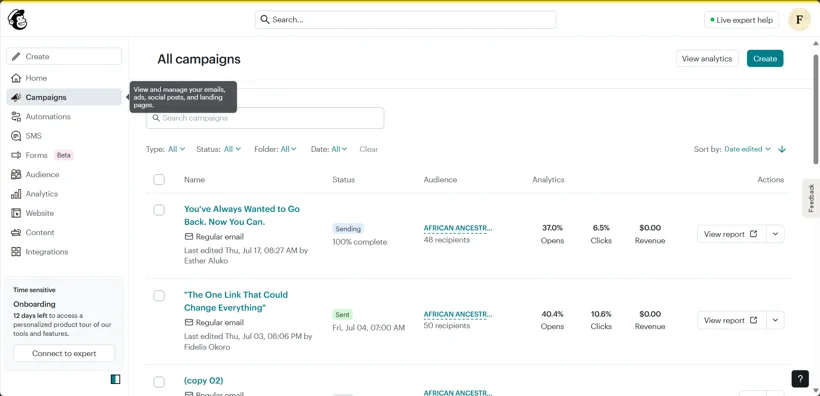Image resolution: width=820 pixels, height=396 pixels.
Task: Tick the checkbox for "The One Link That Could"
Action: [159, 296]
